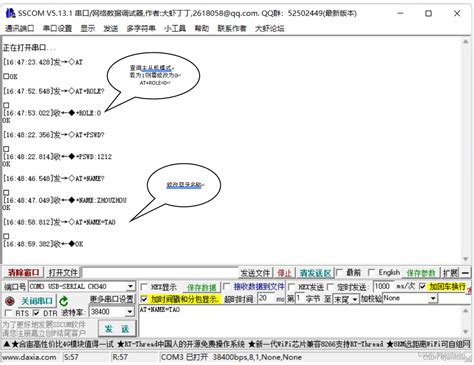Click the receive window scroll up arrow
This screenshot has height=365, width=474.
[x=465, y=42]
